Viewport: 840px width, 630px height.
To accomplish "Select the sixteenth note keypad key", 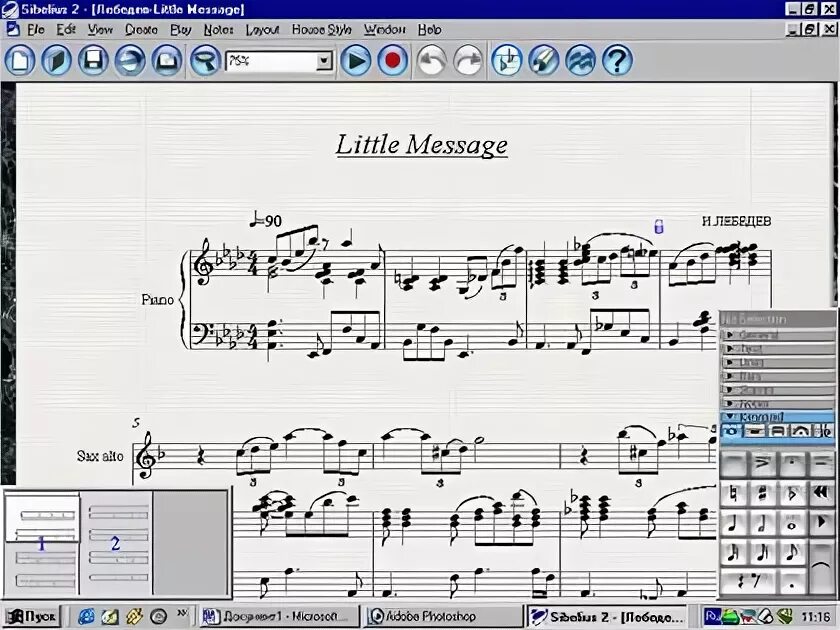I will (762, 552).
